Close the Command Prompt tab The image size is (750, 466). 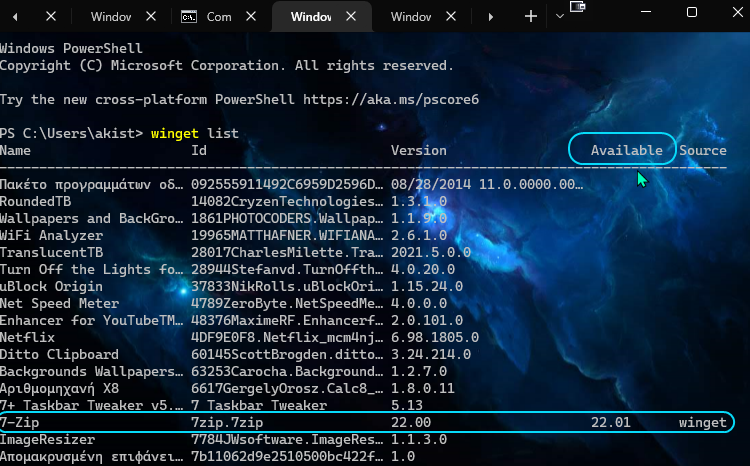(x=251, y=17)
